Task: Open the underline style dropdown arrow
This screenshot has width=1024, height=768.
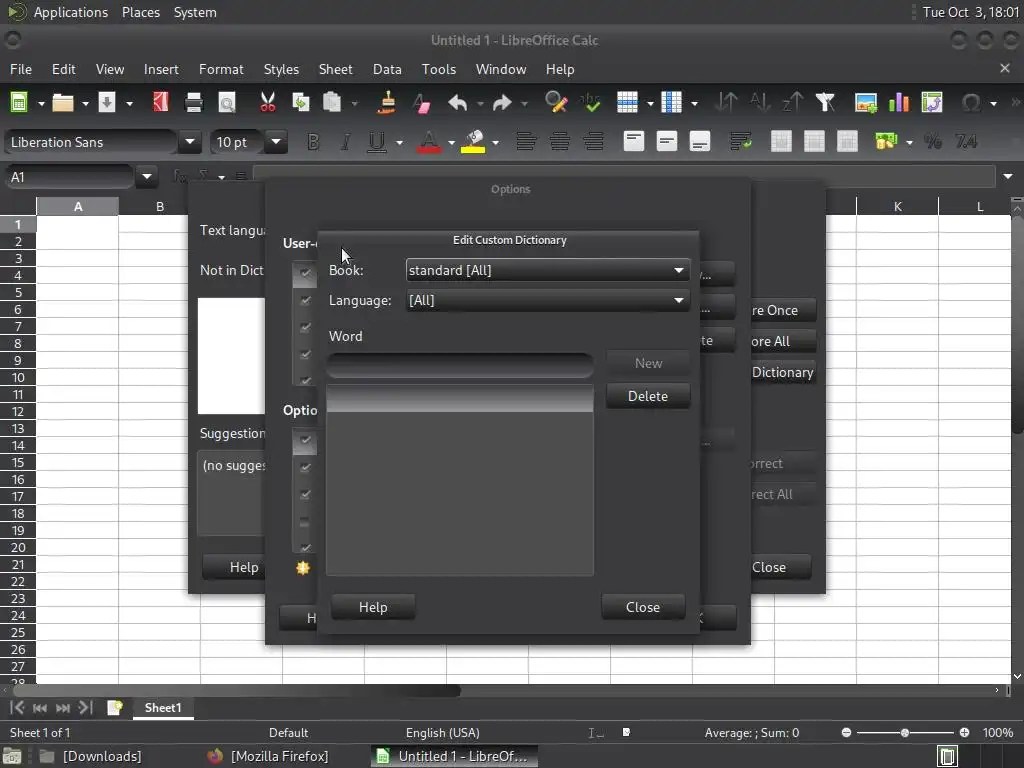Action: pyautogui.click(x=399, y=142)
